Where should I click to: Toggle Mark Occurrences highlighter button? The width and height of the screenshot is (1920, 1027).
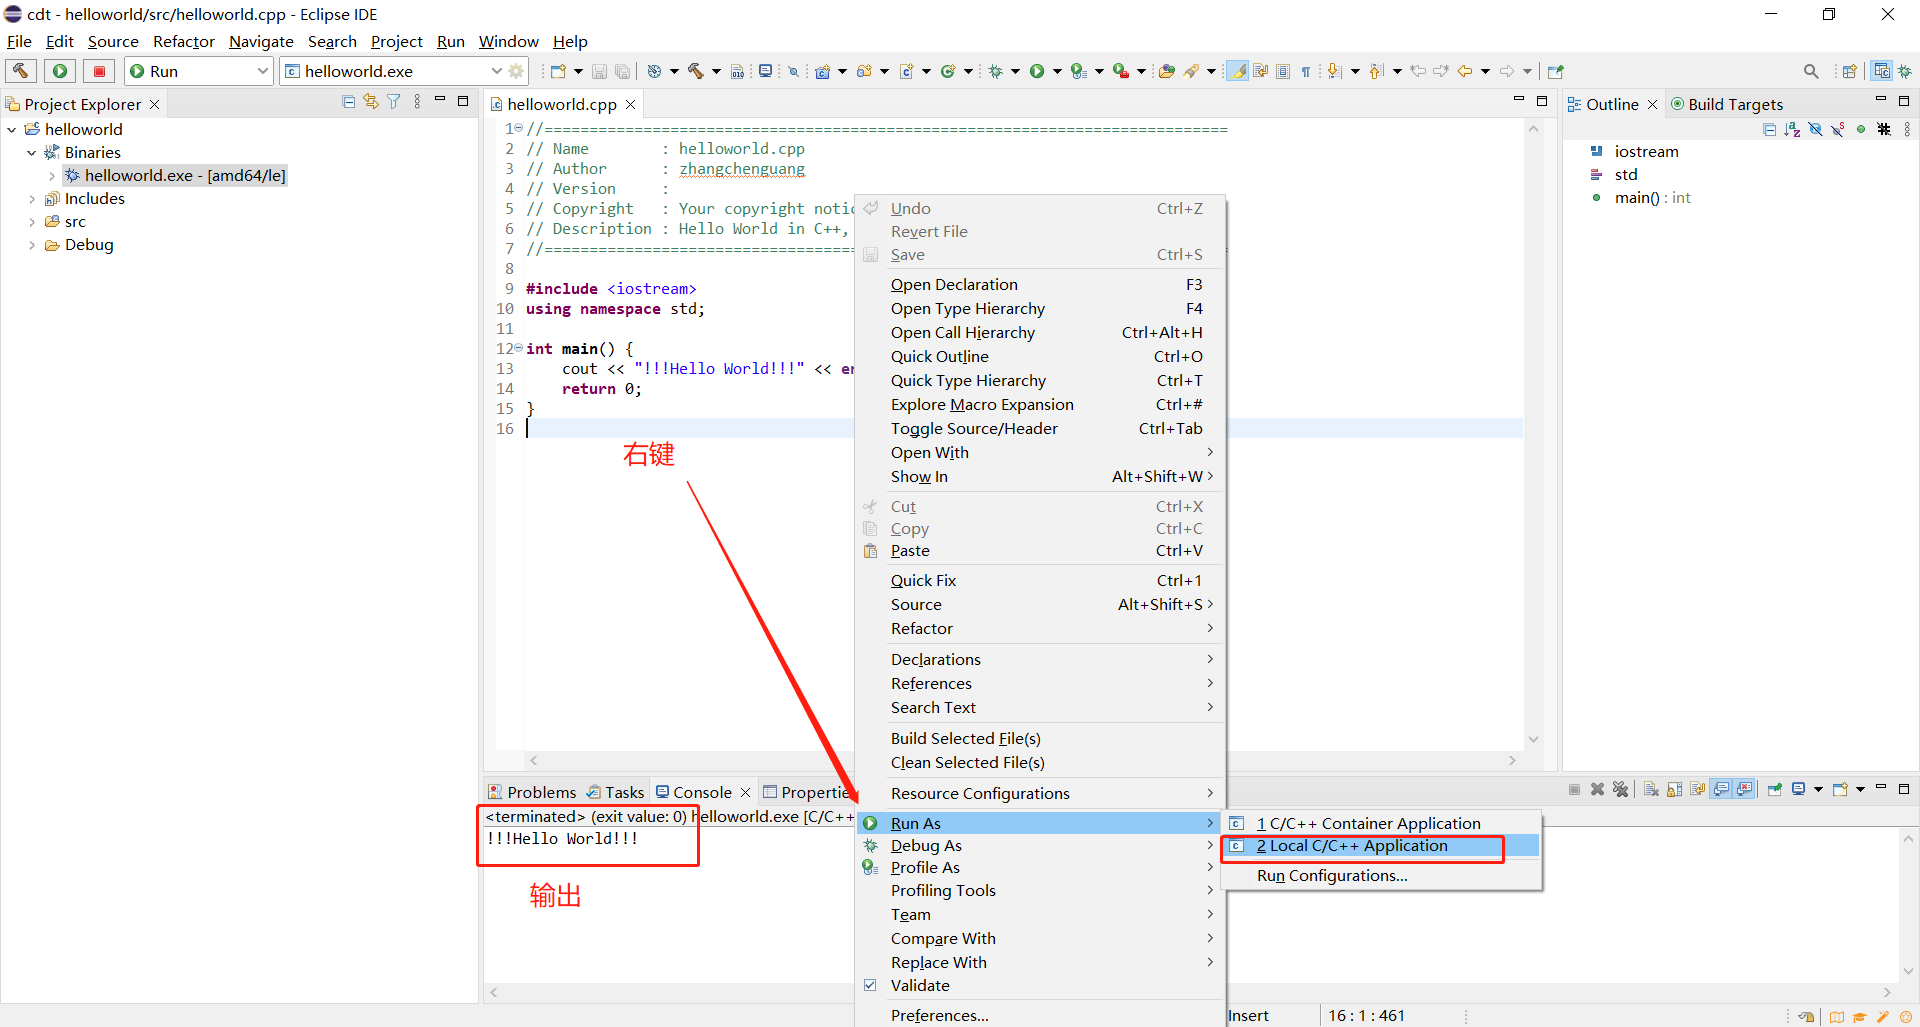[1237, 71]
